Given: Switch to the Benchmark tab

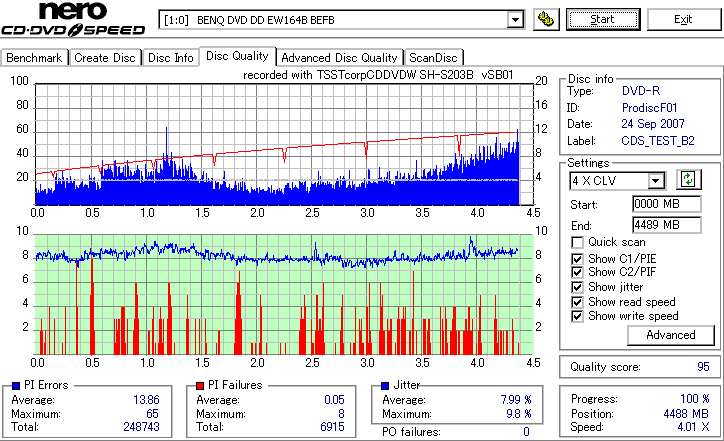Looking at the screenshot, I should pos(34,58).
